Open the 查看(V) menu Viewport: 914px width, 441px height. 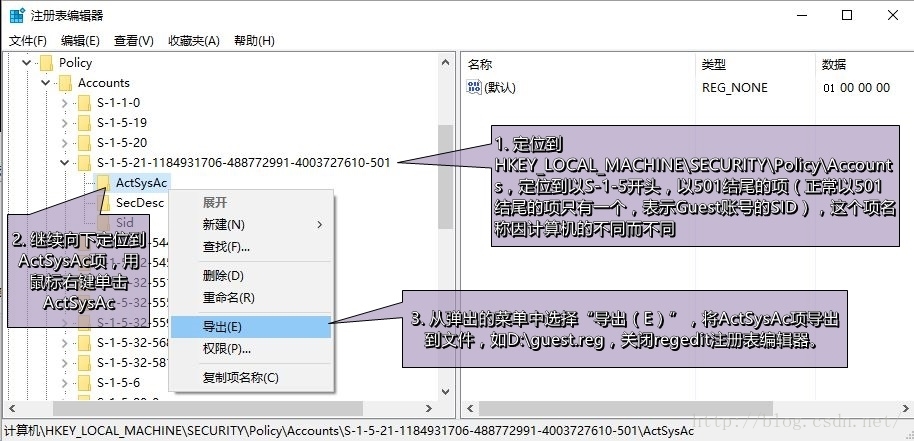pos(133,41)
